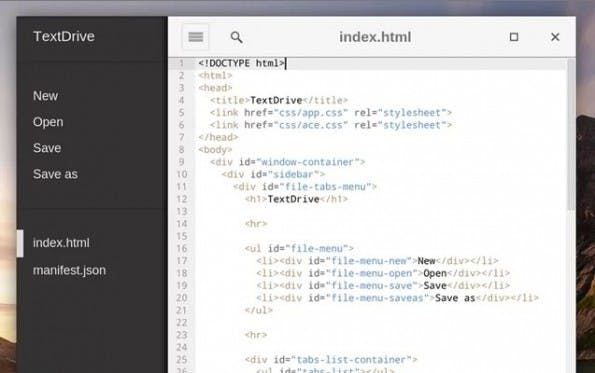Click the TextDrive heading in the sidebar
Screen dimensions: 595x373
(x=64, y=36)
